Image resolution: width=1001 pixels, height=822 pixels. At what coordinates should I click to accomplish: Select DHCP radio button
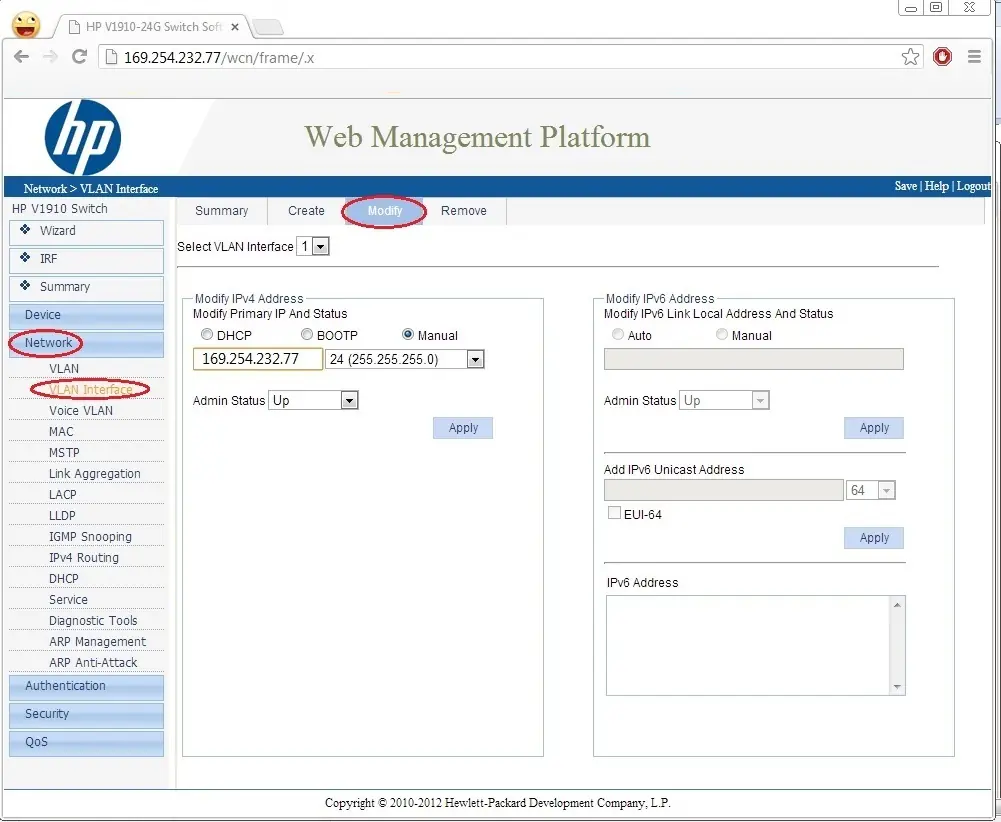click(x=207, y=334)
